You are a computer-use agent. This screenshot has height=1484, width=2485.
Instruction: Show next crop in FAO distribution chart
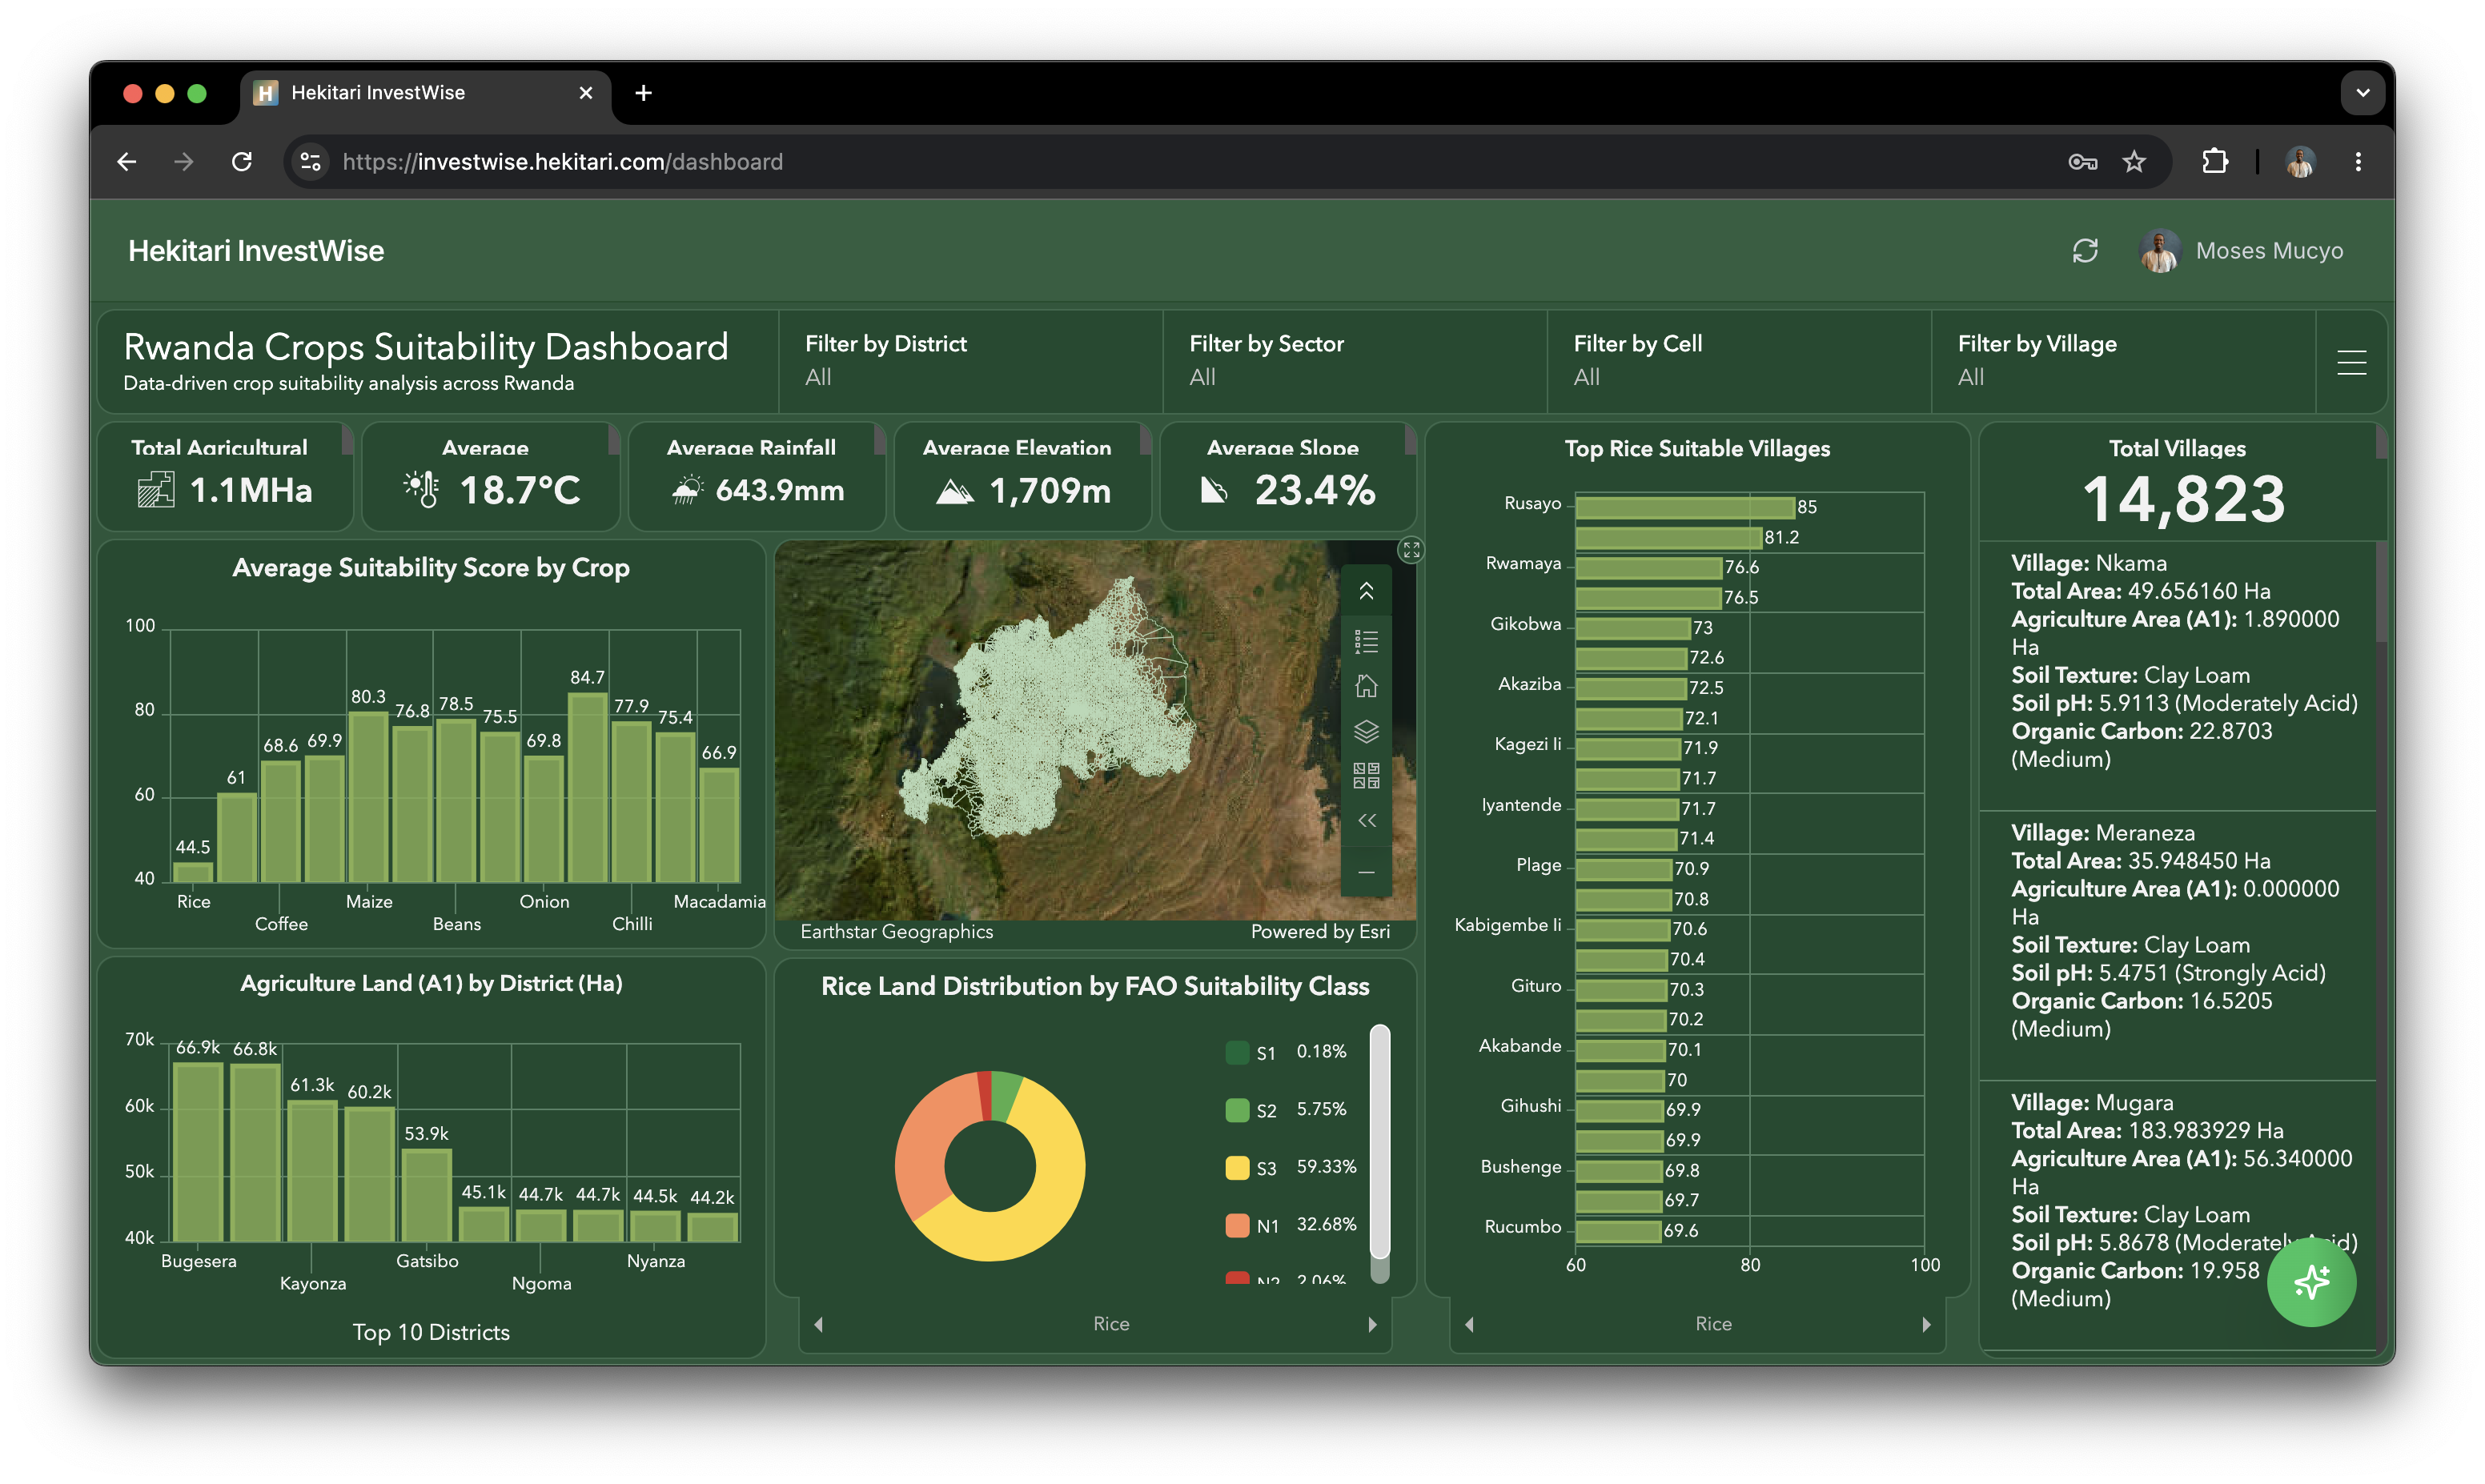click(1372, 1324)
